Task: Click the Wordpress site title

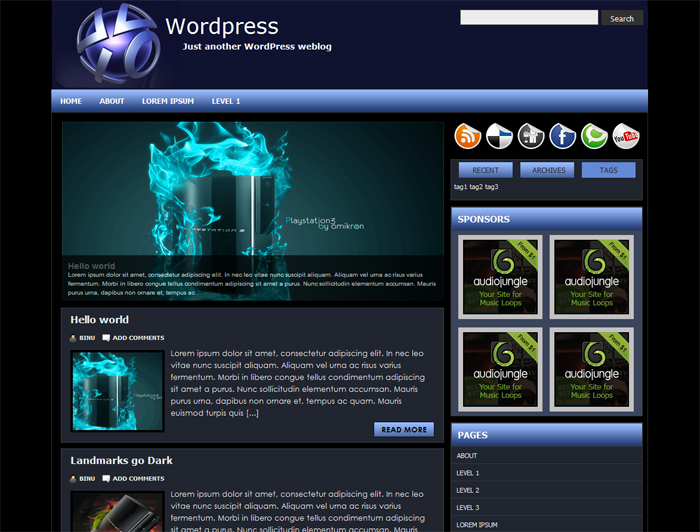Action: coord(222,26)
